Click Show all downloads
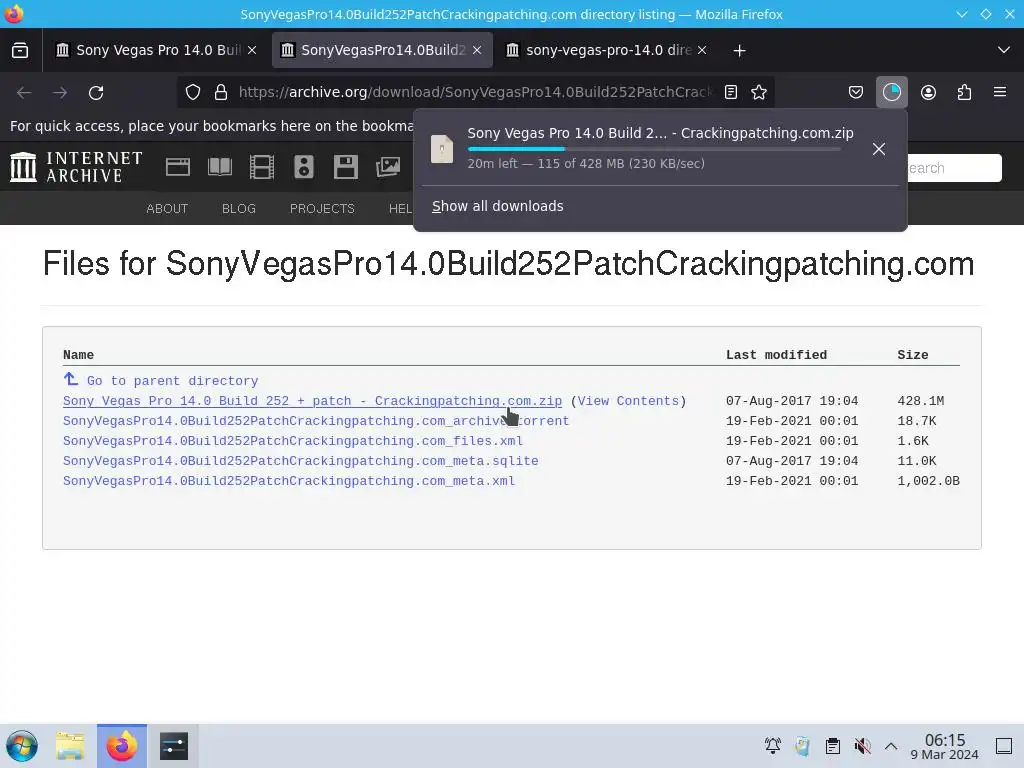 click(x=498, y=206)
